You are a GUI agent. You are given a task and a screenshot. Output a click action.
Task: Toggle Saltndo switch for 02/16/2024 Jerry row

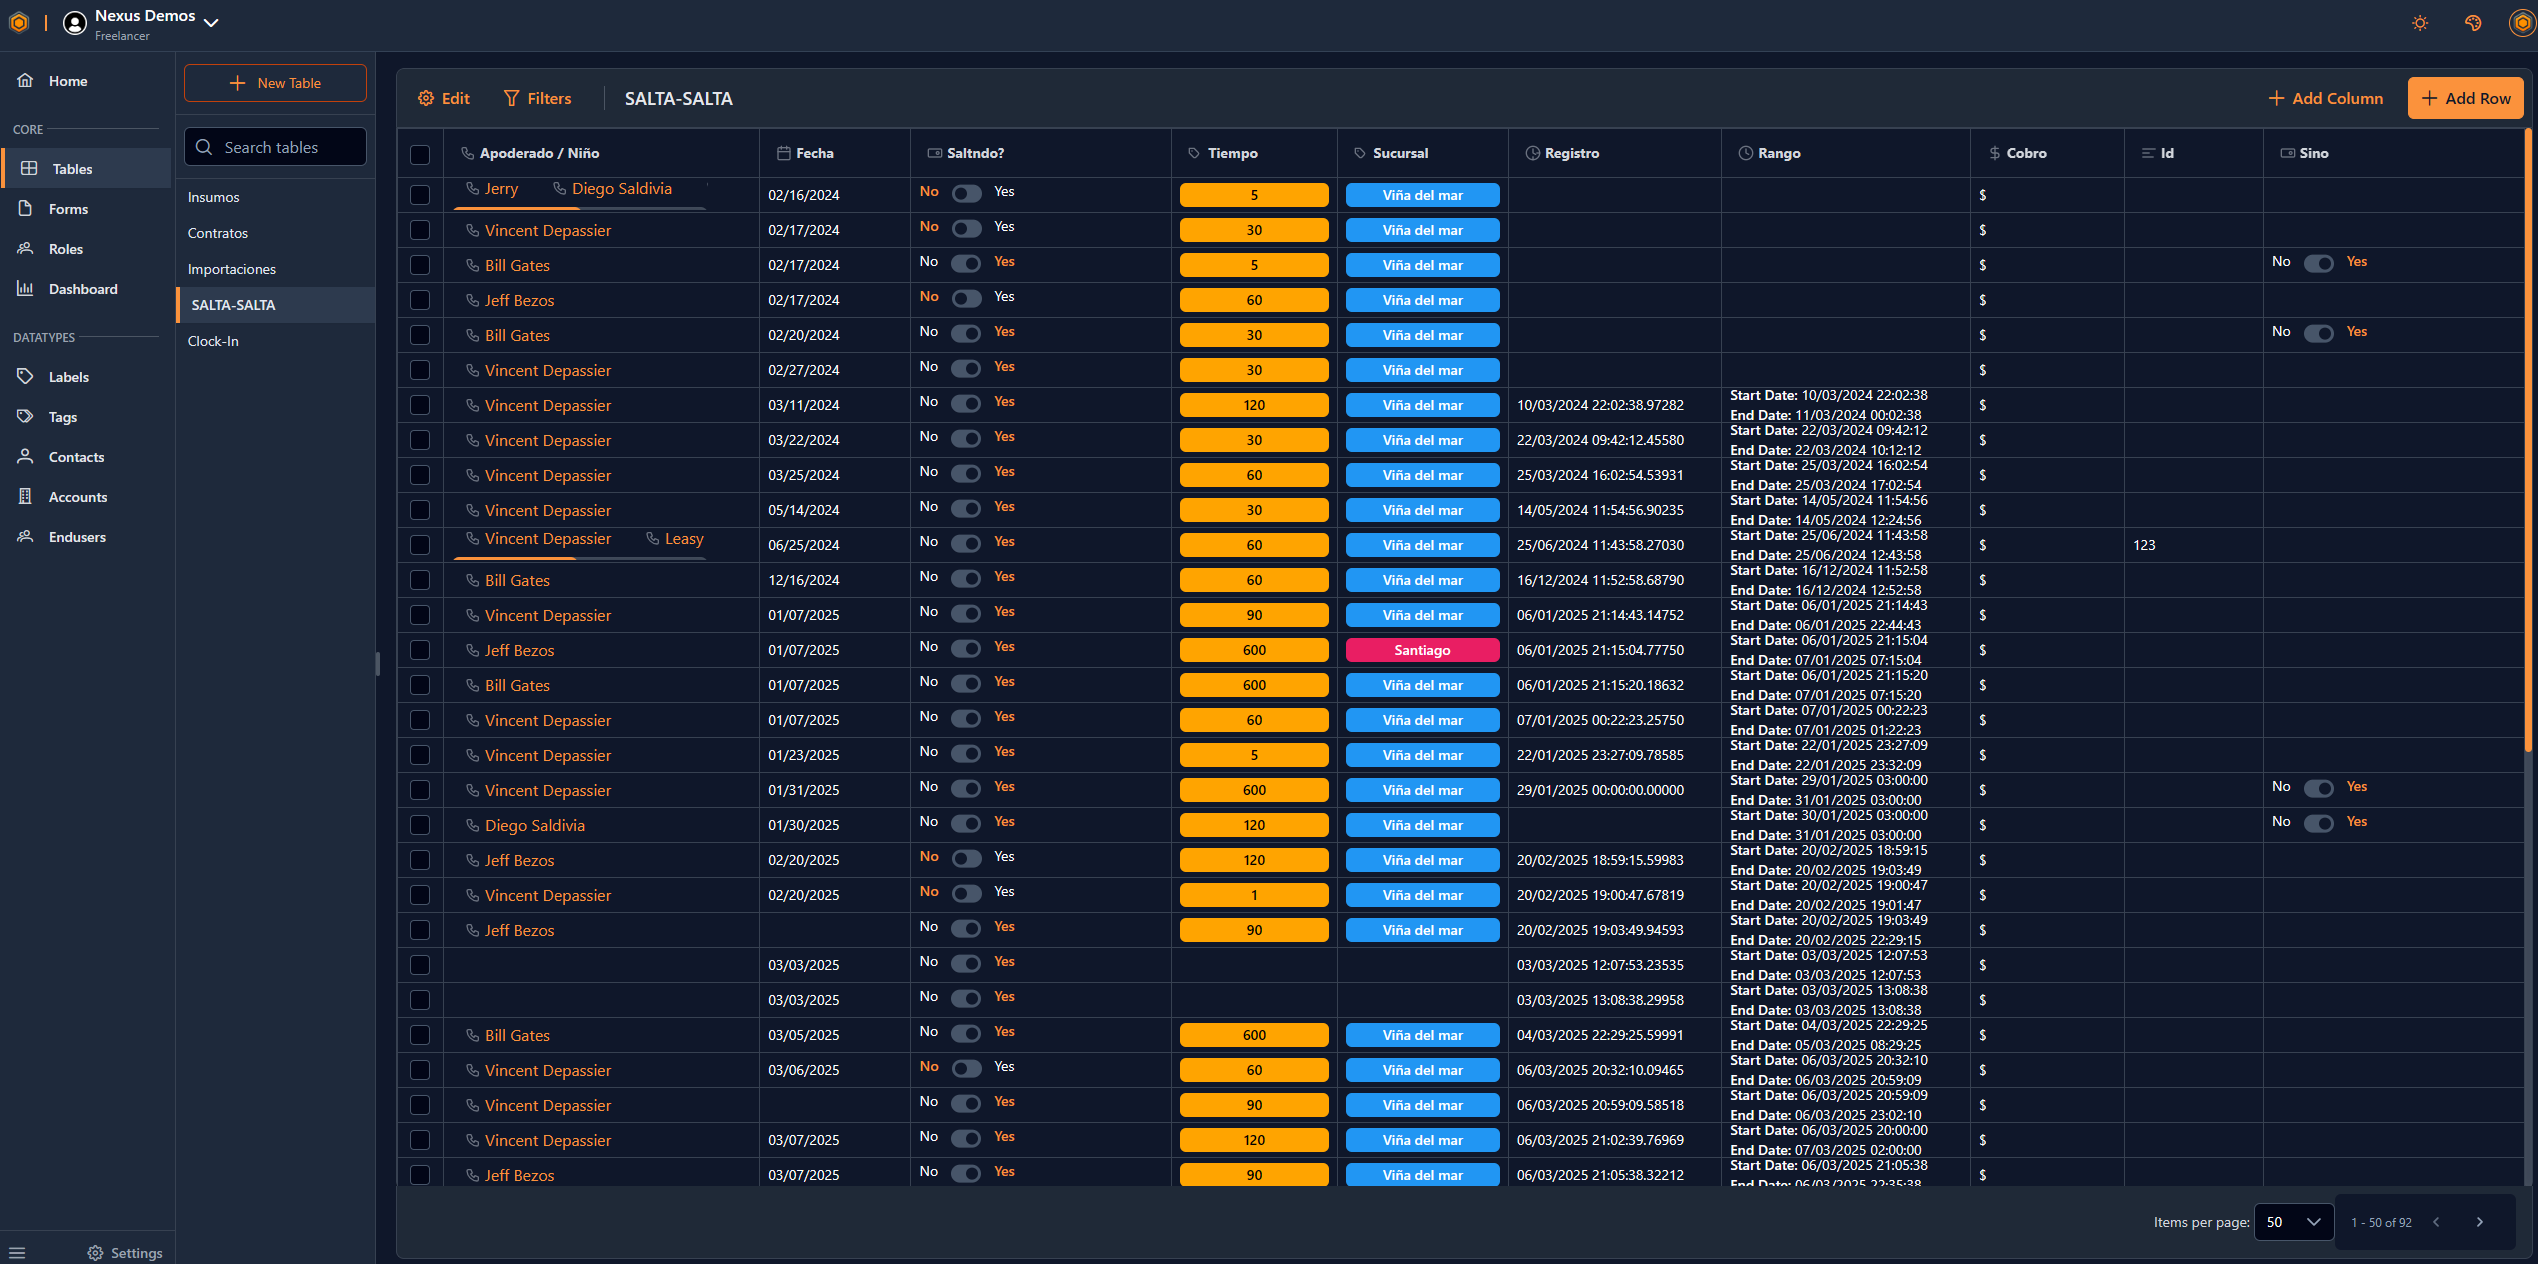pyautogui.click(x=966, y=193)
